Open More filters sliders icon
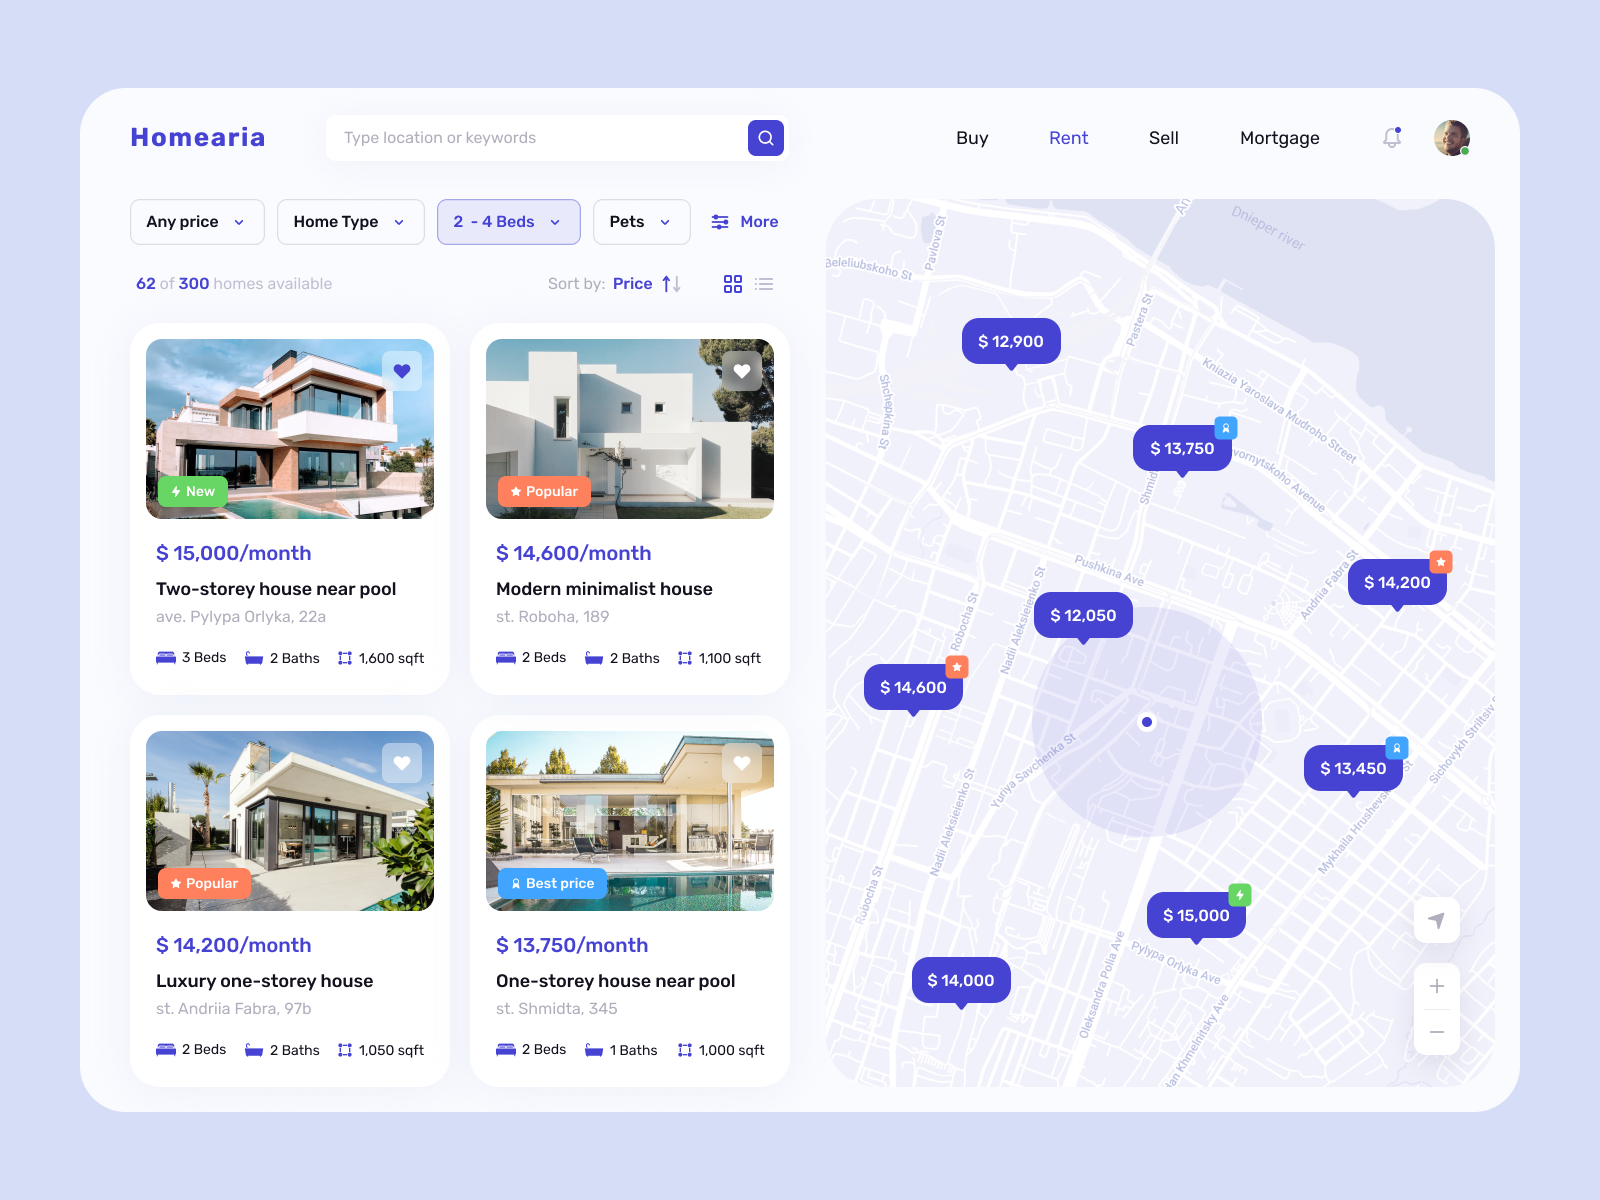This screenshot has width=1600, height=1200. point(720,222)
